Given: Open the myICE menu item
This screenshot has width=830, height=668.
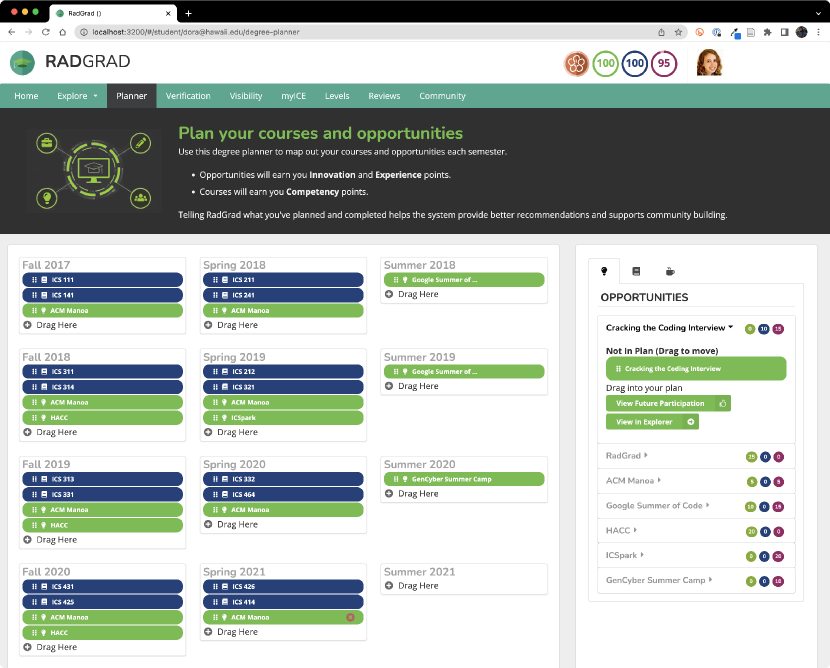Looking at the screenshot, I should point(293,96).
